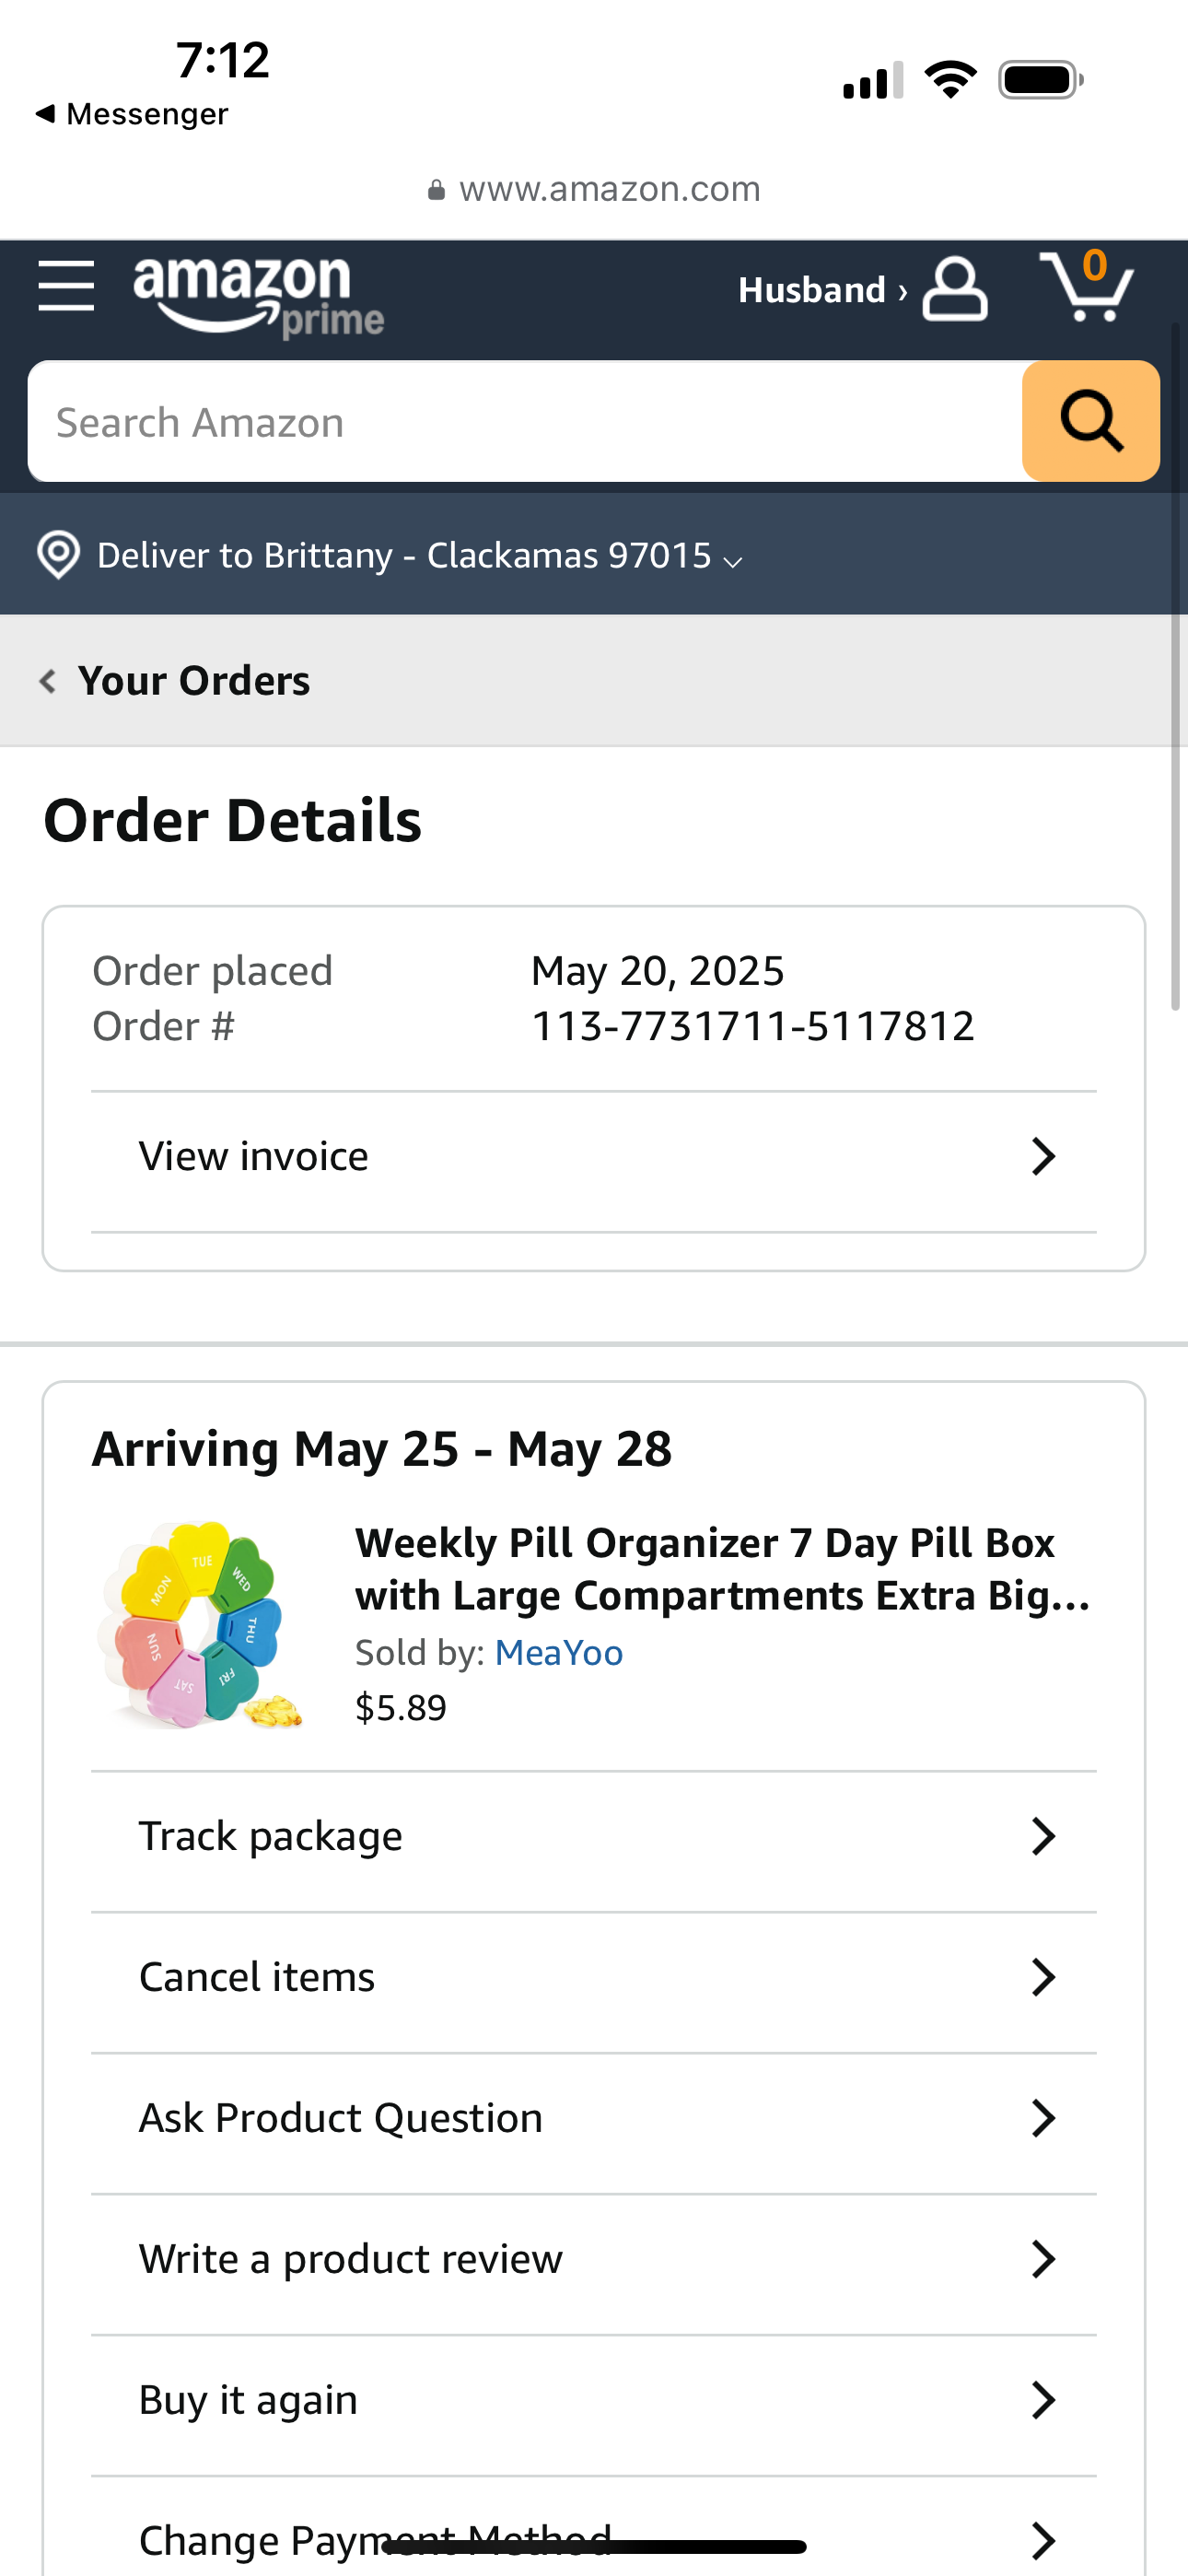The height and width of the screenshot is (2576, 1188).
Task: Open the MeaYoo seller link
Action: [559, 1653]
